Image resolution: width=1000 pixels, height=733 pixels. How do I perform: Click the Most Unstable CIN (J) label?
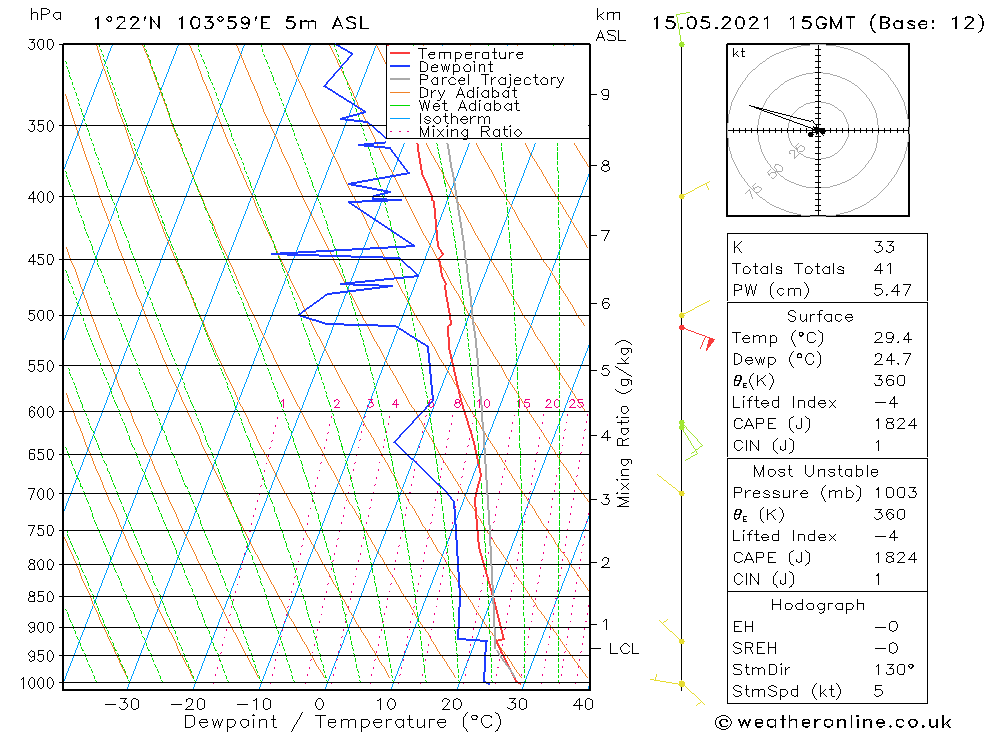[x=763, y=579]
